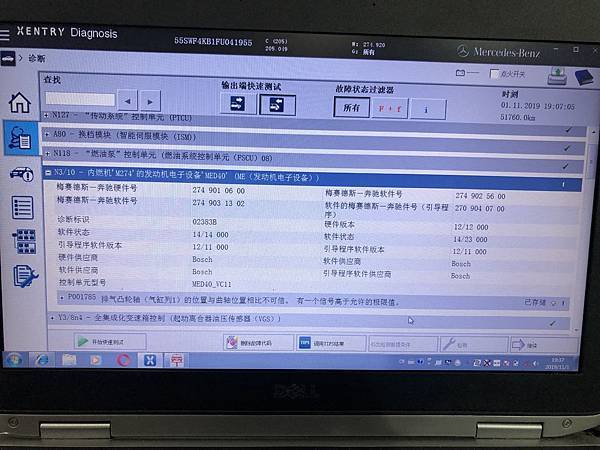Click the scroll up arrow of the list
The width and height of the screenshot is (600, 450).
593,132
